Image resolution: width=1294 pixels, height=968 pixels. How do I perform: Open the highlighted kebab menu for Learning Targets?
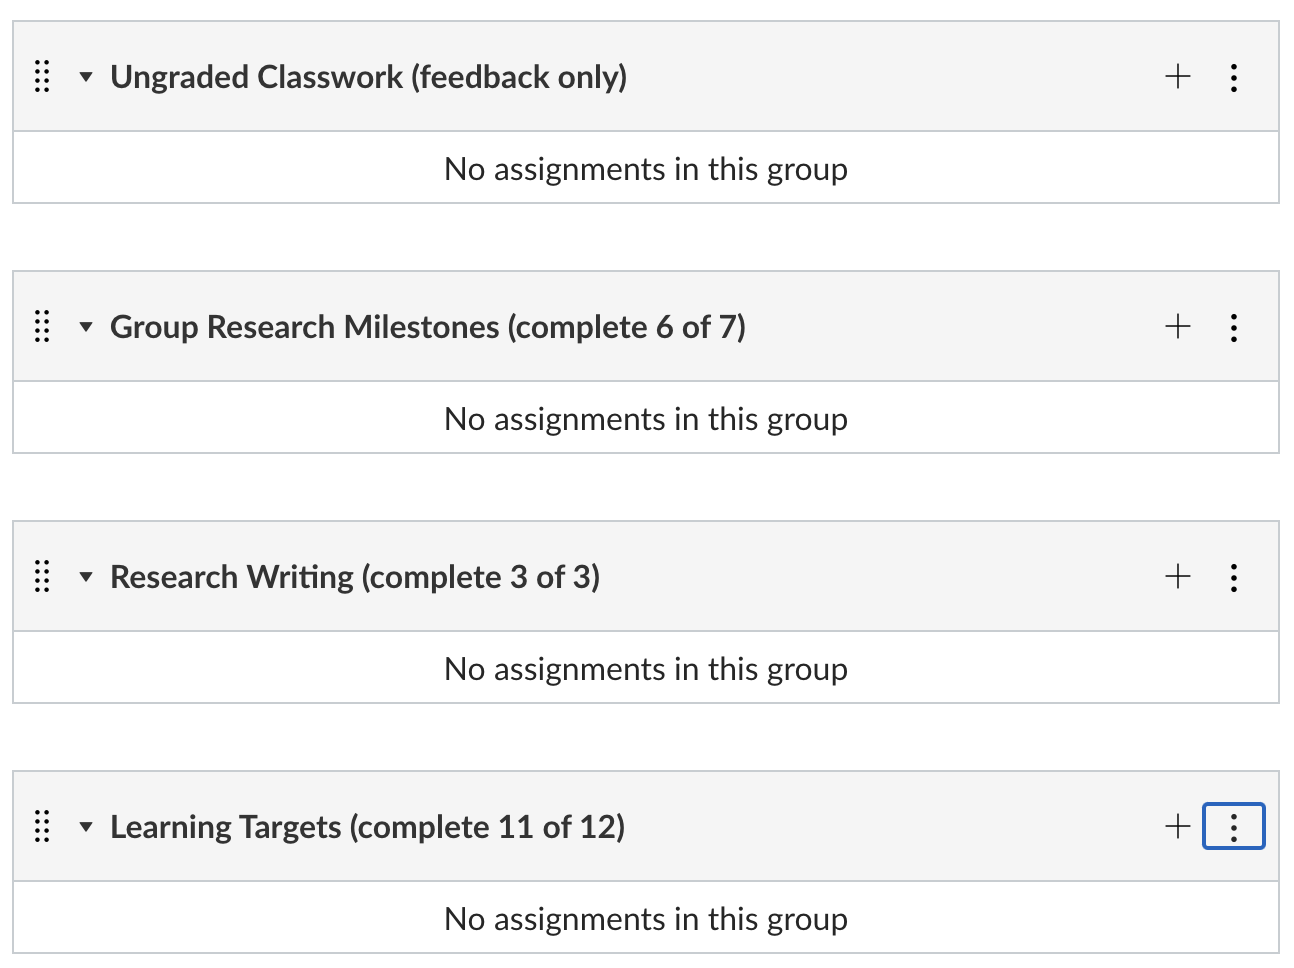point(1236,827)
